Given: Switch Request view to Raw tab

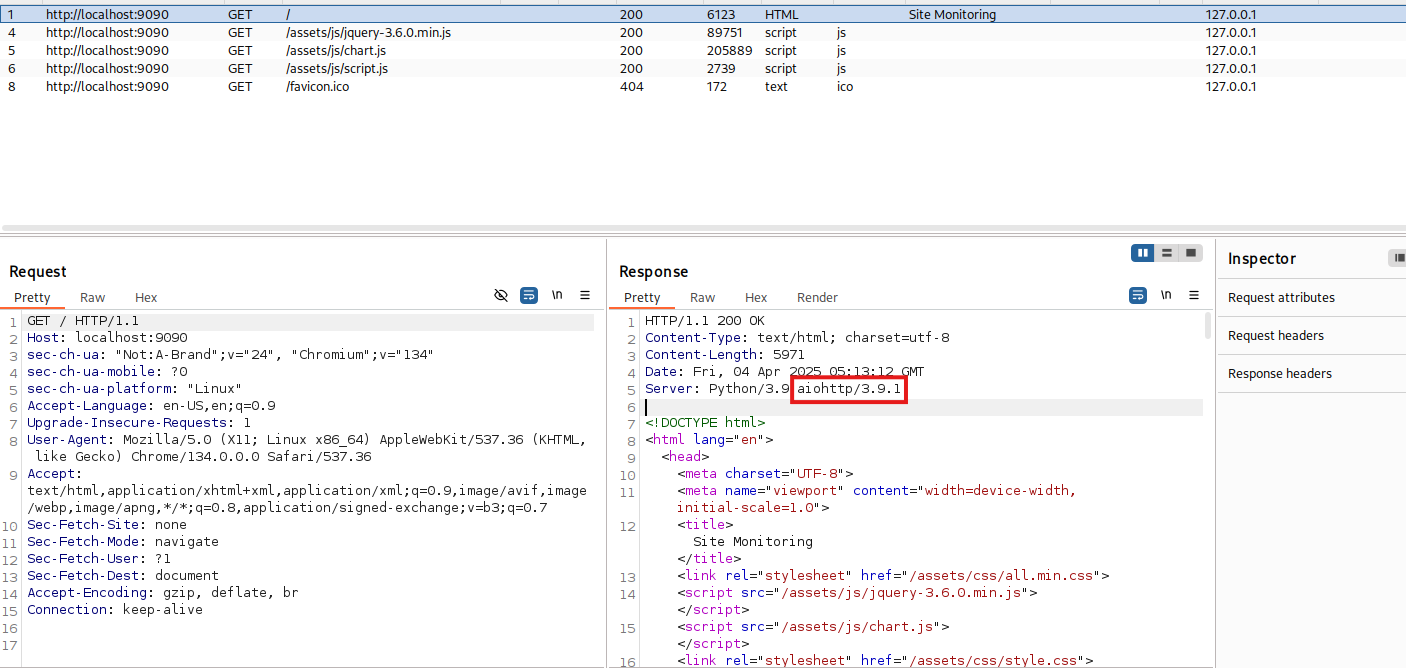Looking at the screenshot, I should pos(93,297).
